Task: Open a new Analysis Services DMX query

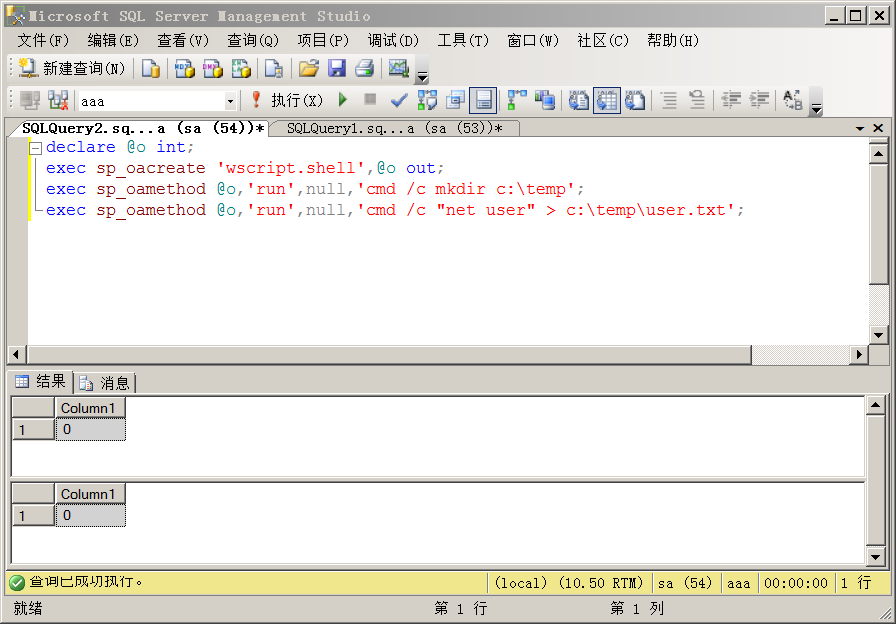Action: [x=213, y=69]
